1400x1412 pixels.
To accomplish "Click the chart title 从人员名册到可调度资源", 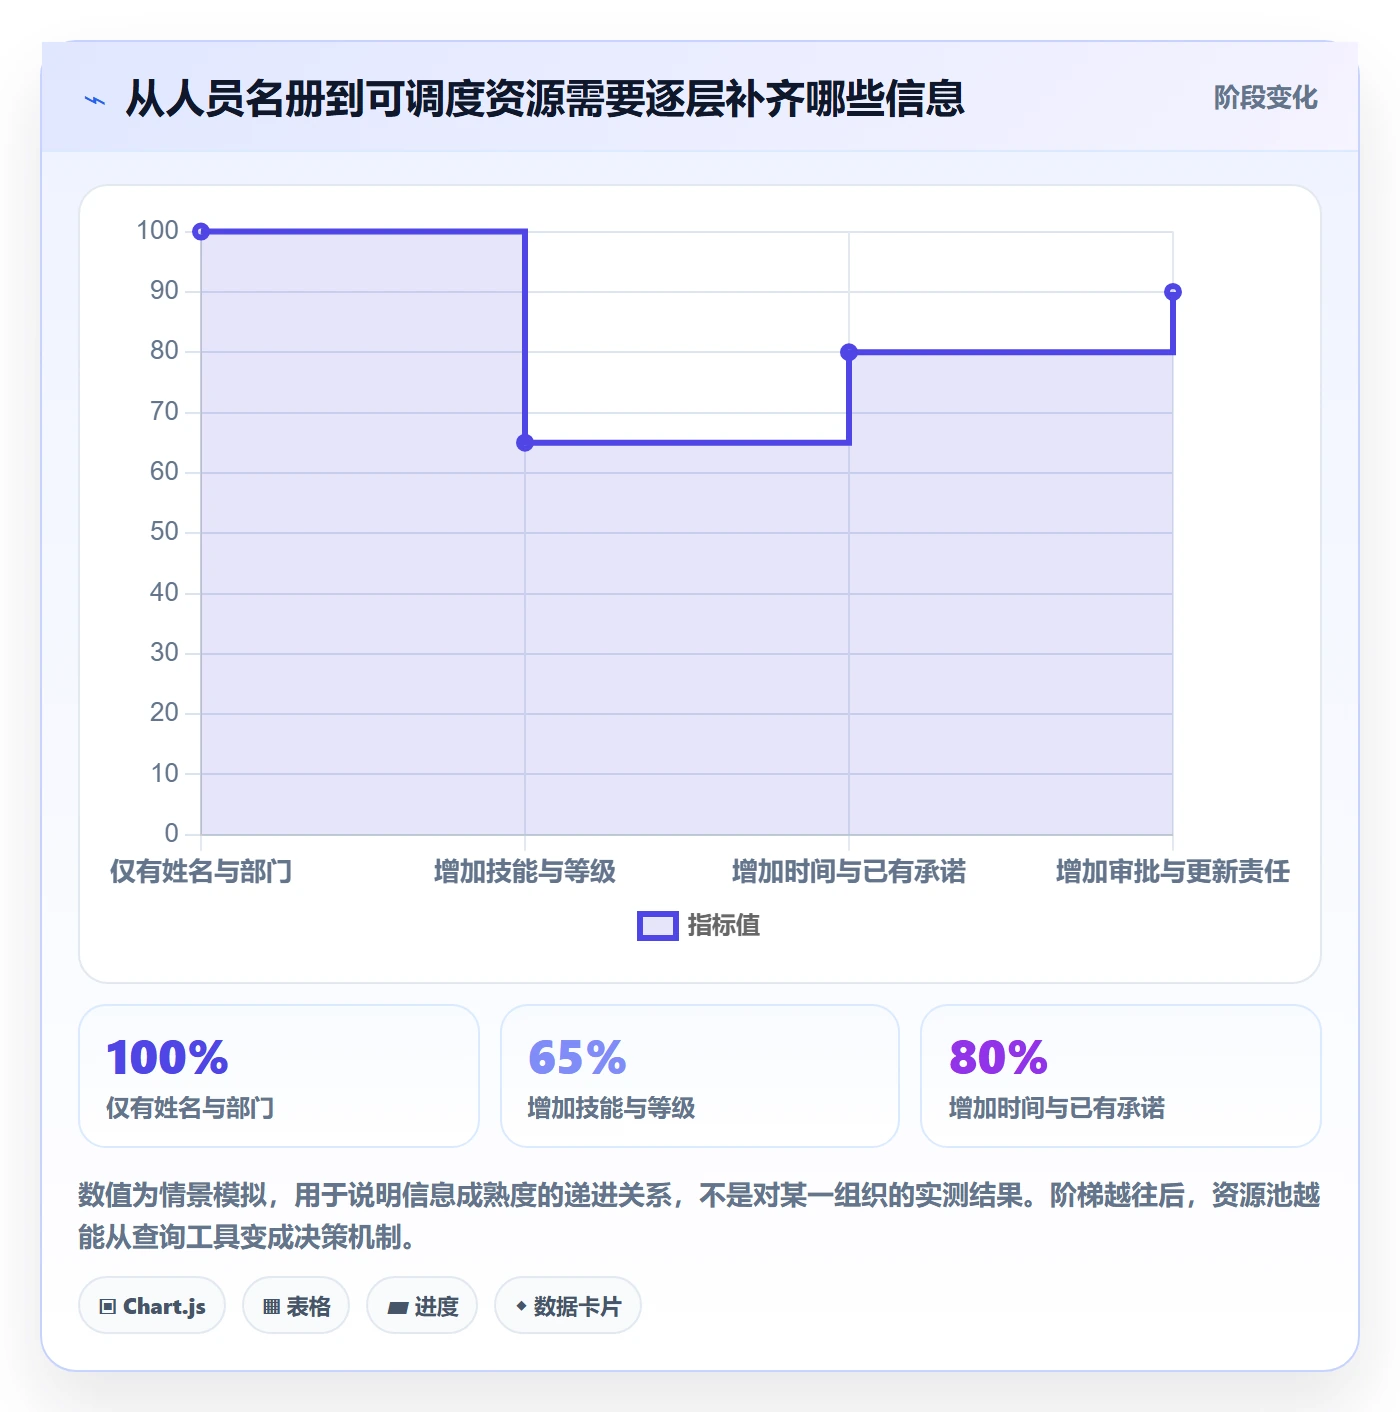I will [x=545, y=99].
